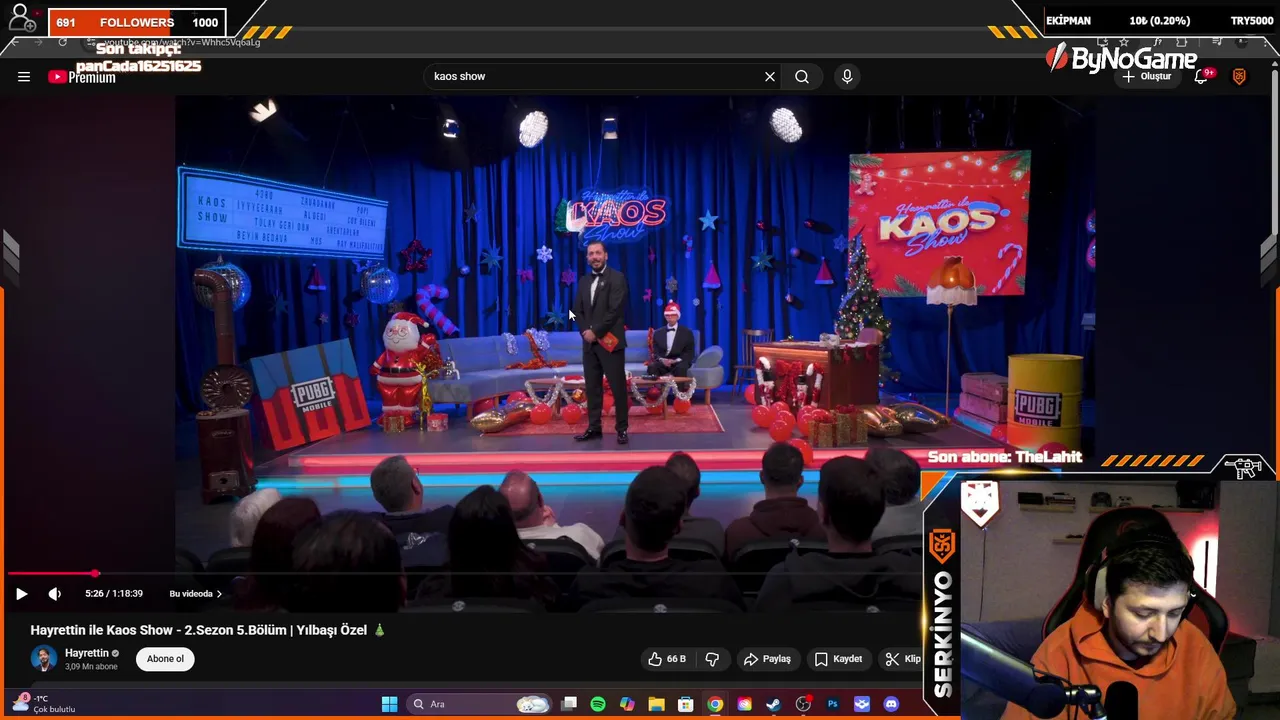Open Photoshop from the taskbar
The height and width of the screenshot is (720, 1280).
point(832,704)
